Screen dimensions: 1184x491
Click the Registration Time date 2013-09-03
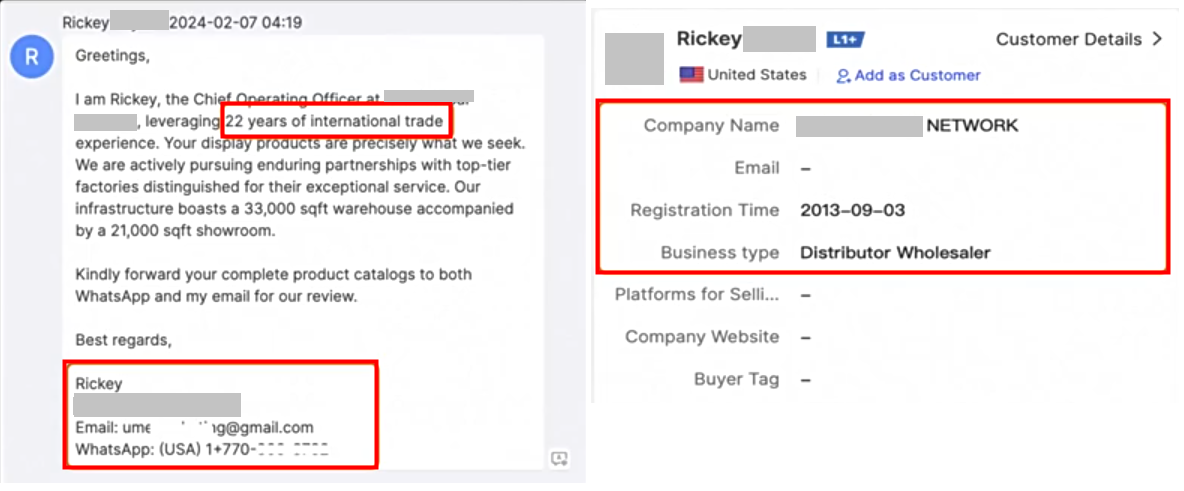853,211
